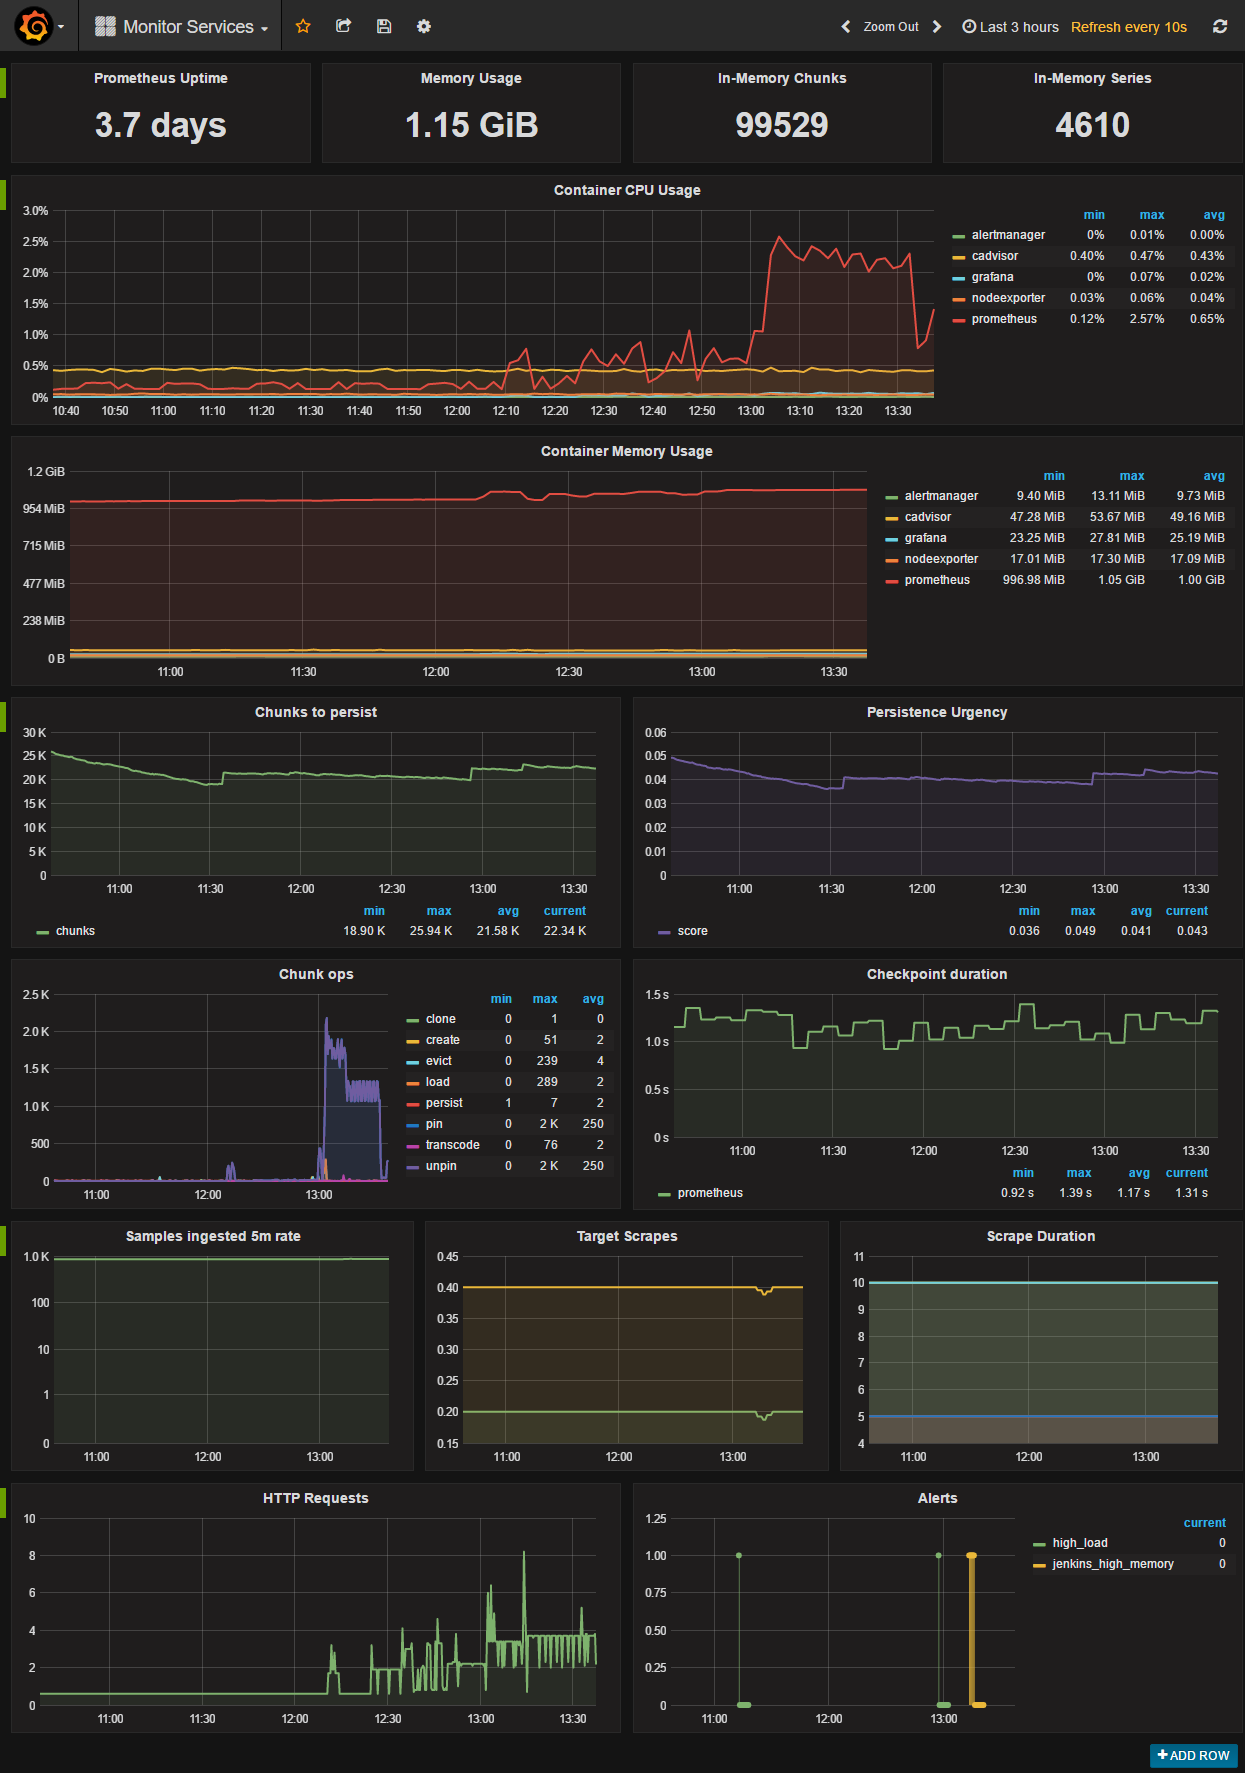
Task: Sort Checkpoint duration legend by current column
Action: 1186,1173
